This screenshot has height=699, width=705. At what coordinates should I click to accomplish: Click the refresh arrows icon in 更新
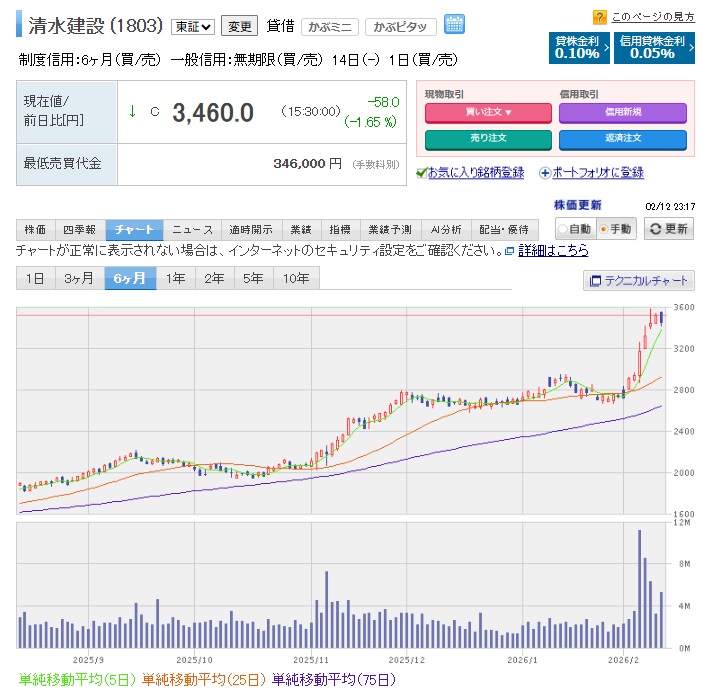point(656,229)
